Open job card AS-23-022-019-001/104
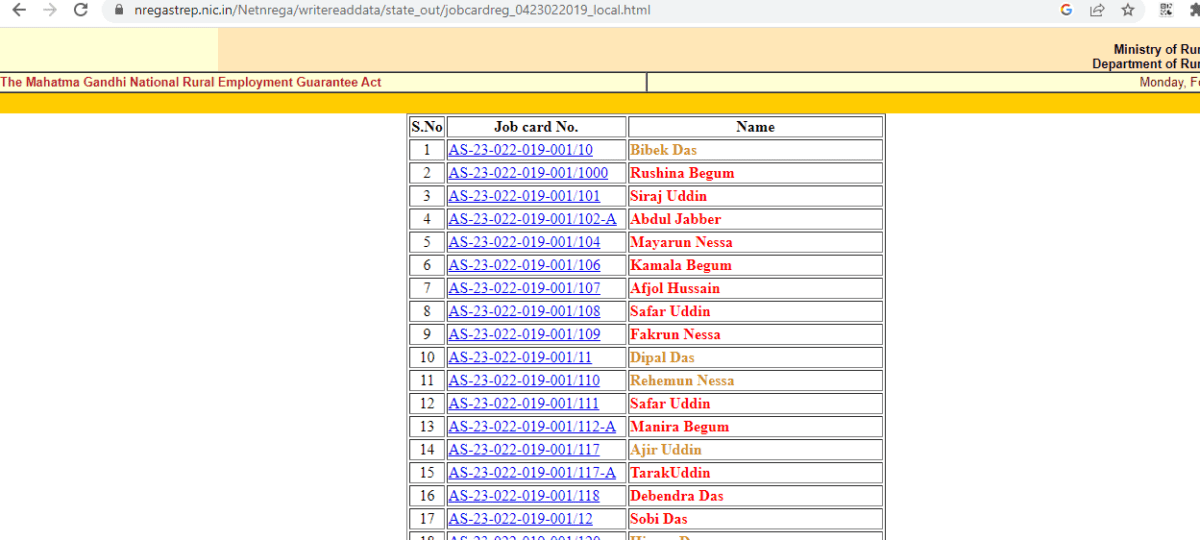This screenshot has height=540, width=1200. pos(524,242)
